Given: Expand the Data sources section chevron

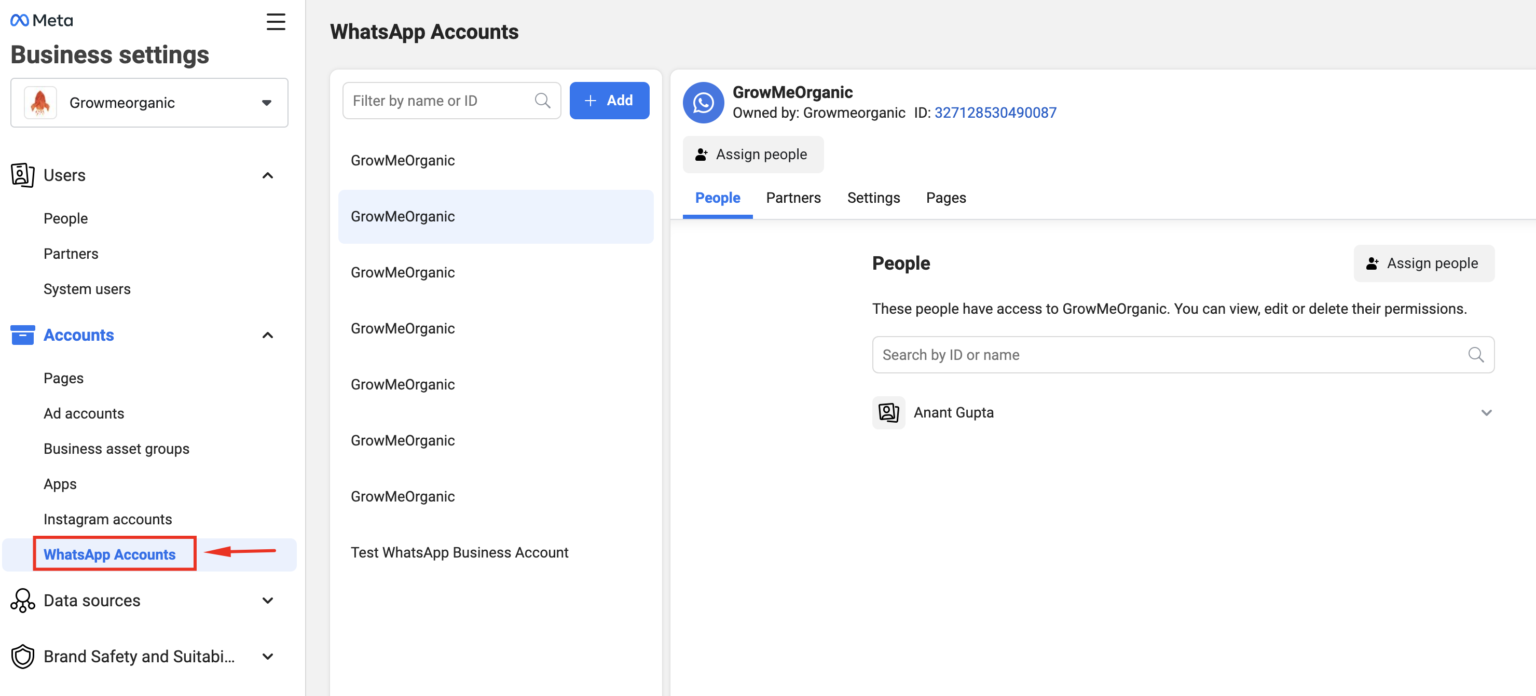Looking at the screenshot, I should (x=267, y=601).
